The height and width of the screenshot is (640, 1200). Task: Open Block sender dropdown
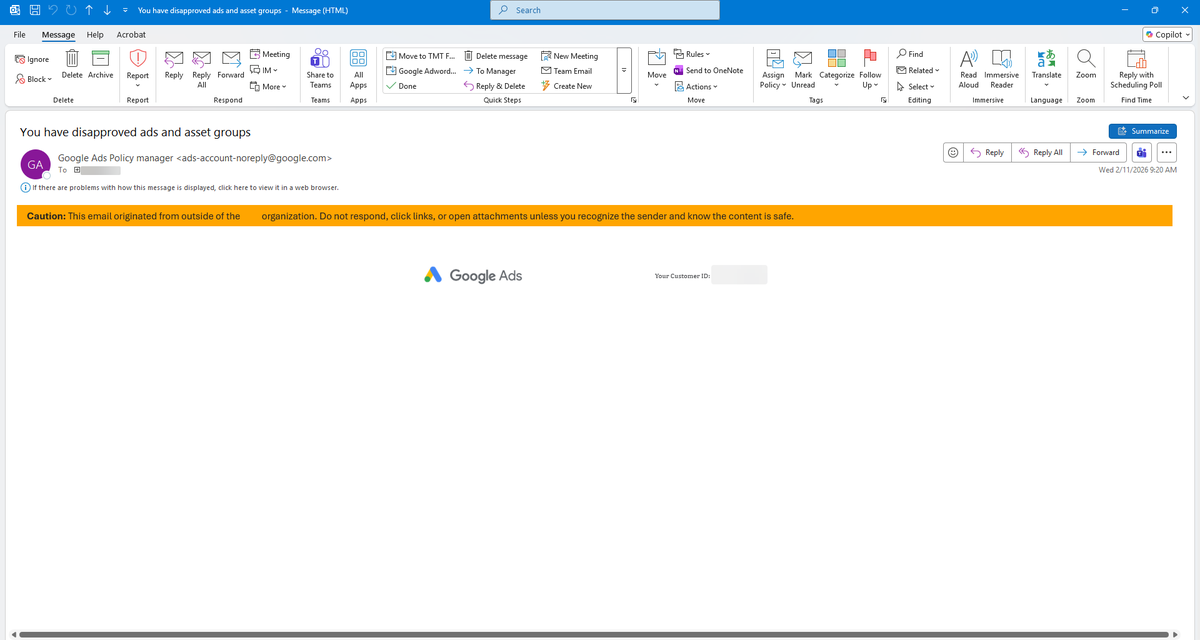(33, 79)
